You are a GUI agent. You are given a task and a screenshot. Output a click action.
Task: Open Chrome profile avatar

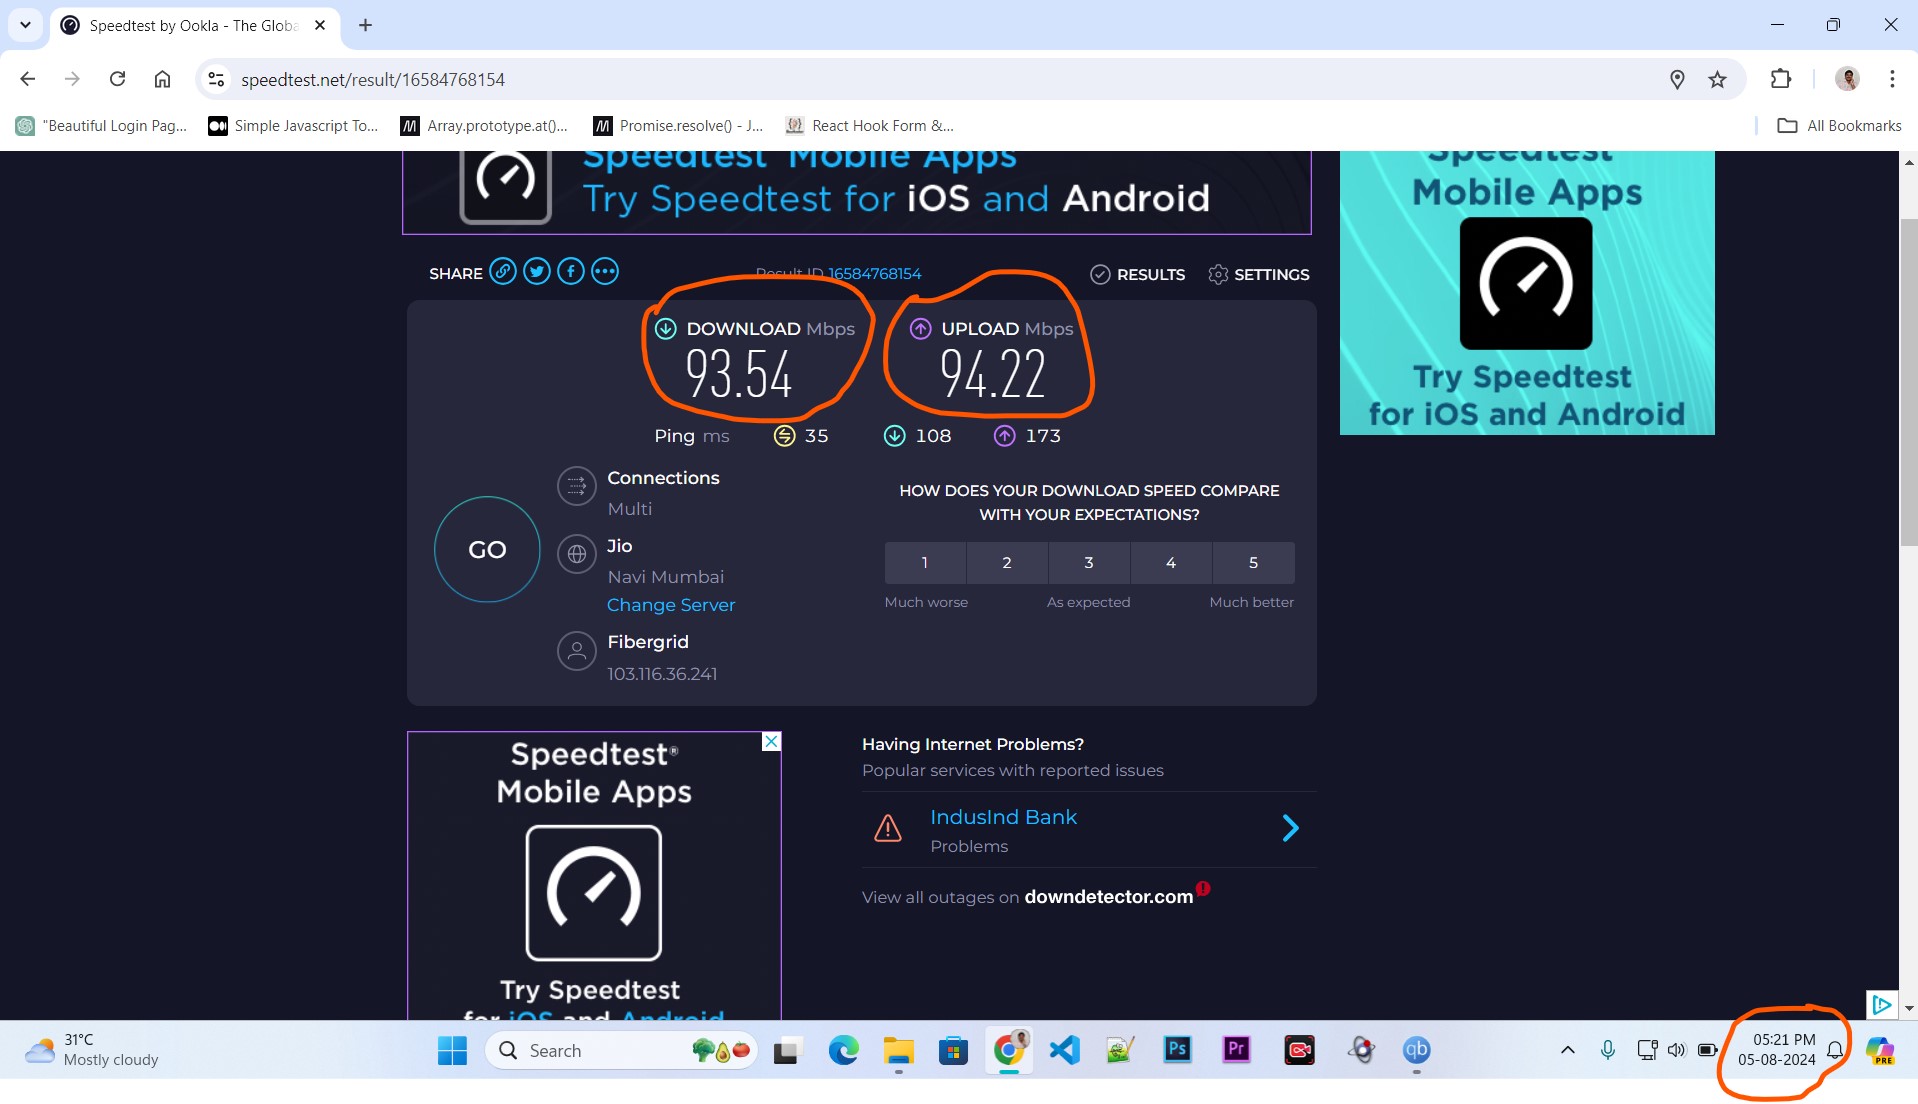point(1847,79)
